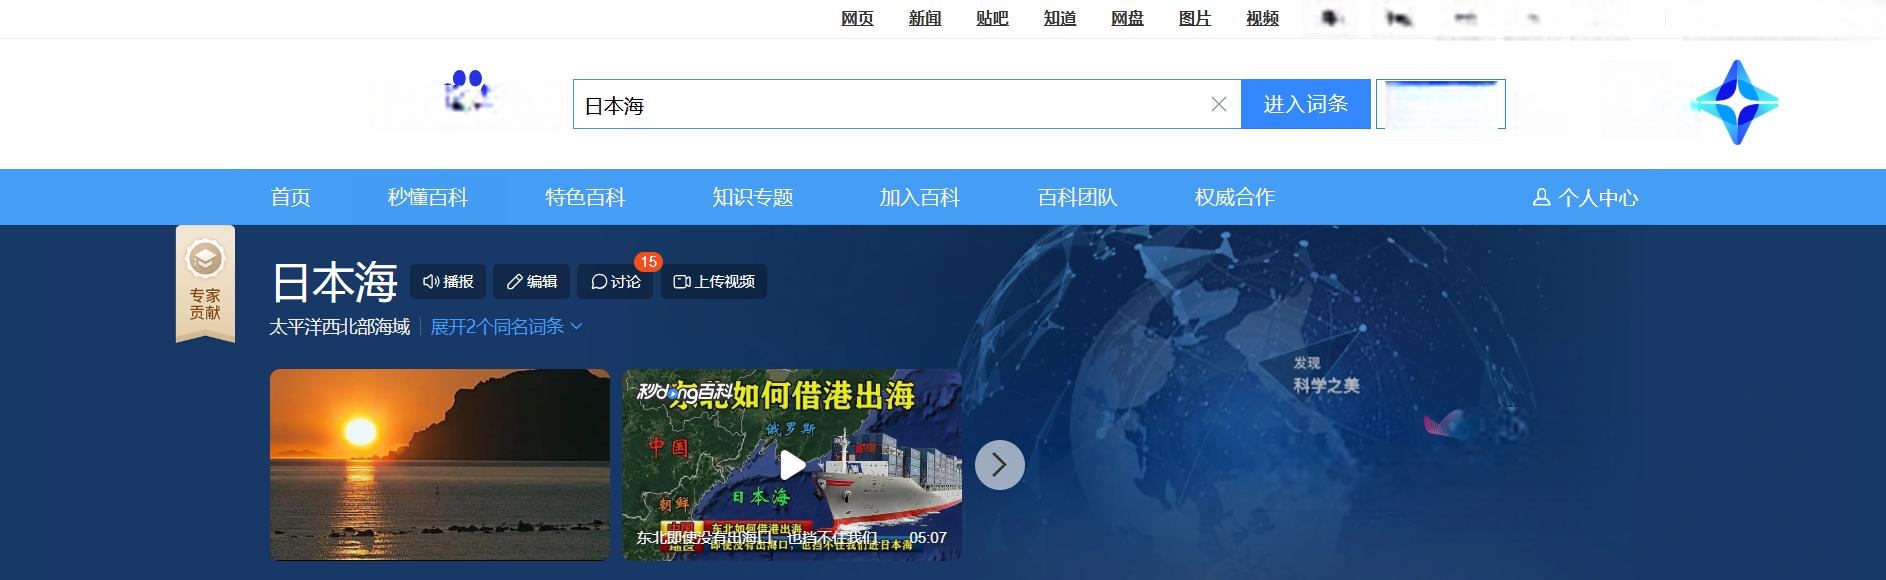The width and height of the screenshot is (1886, 580).
Task: Open the 知识专题 nav tab
Action: tap(752, 198)
